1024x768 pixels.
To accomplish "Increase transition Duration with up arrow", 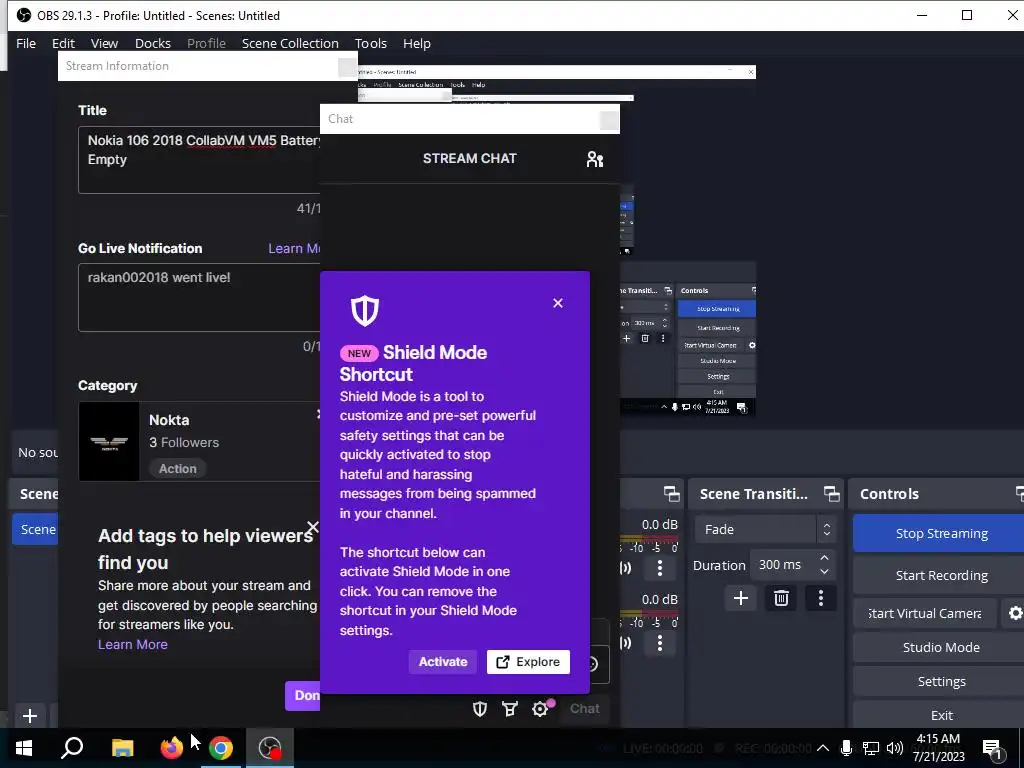I will click(x=824, y=558).
